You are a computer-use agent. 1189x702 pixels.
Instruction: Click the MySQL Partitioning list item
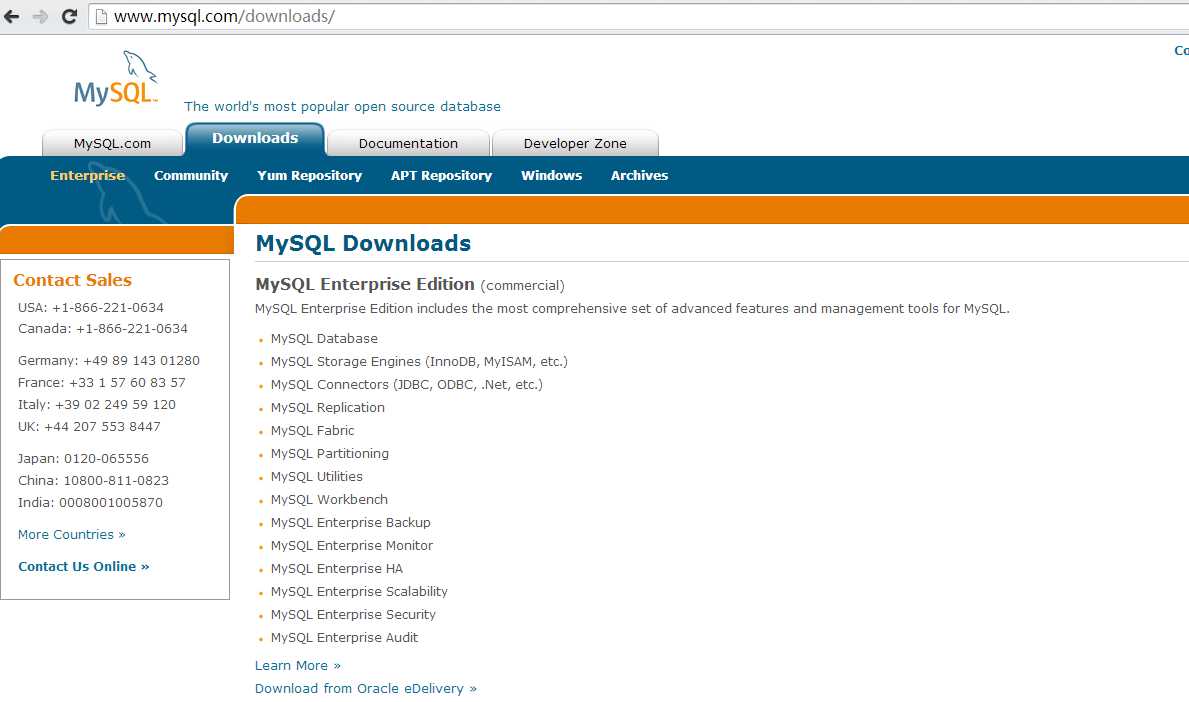tap(330, 453)
